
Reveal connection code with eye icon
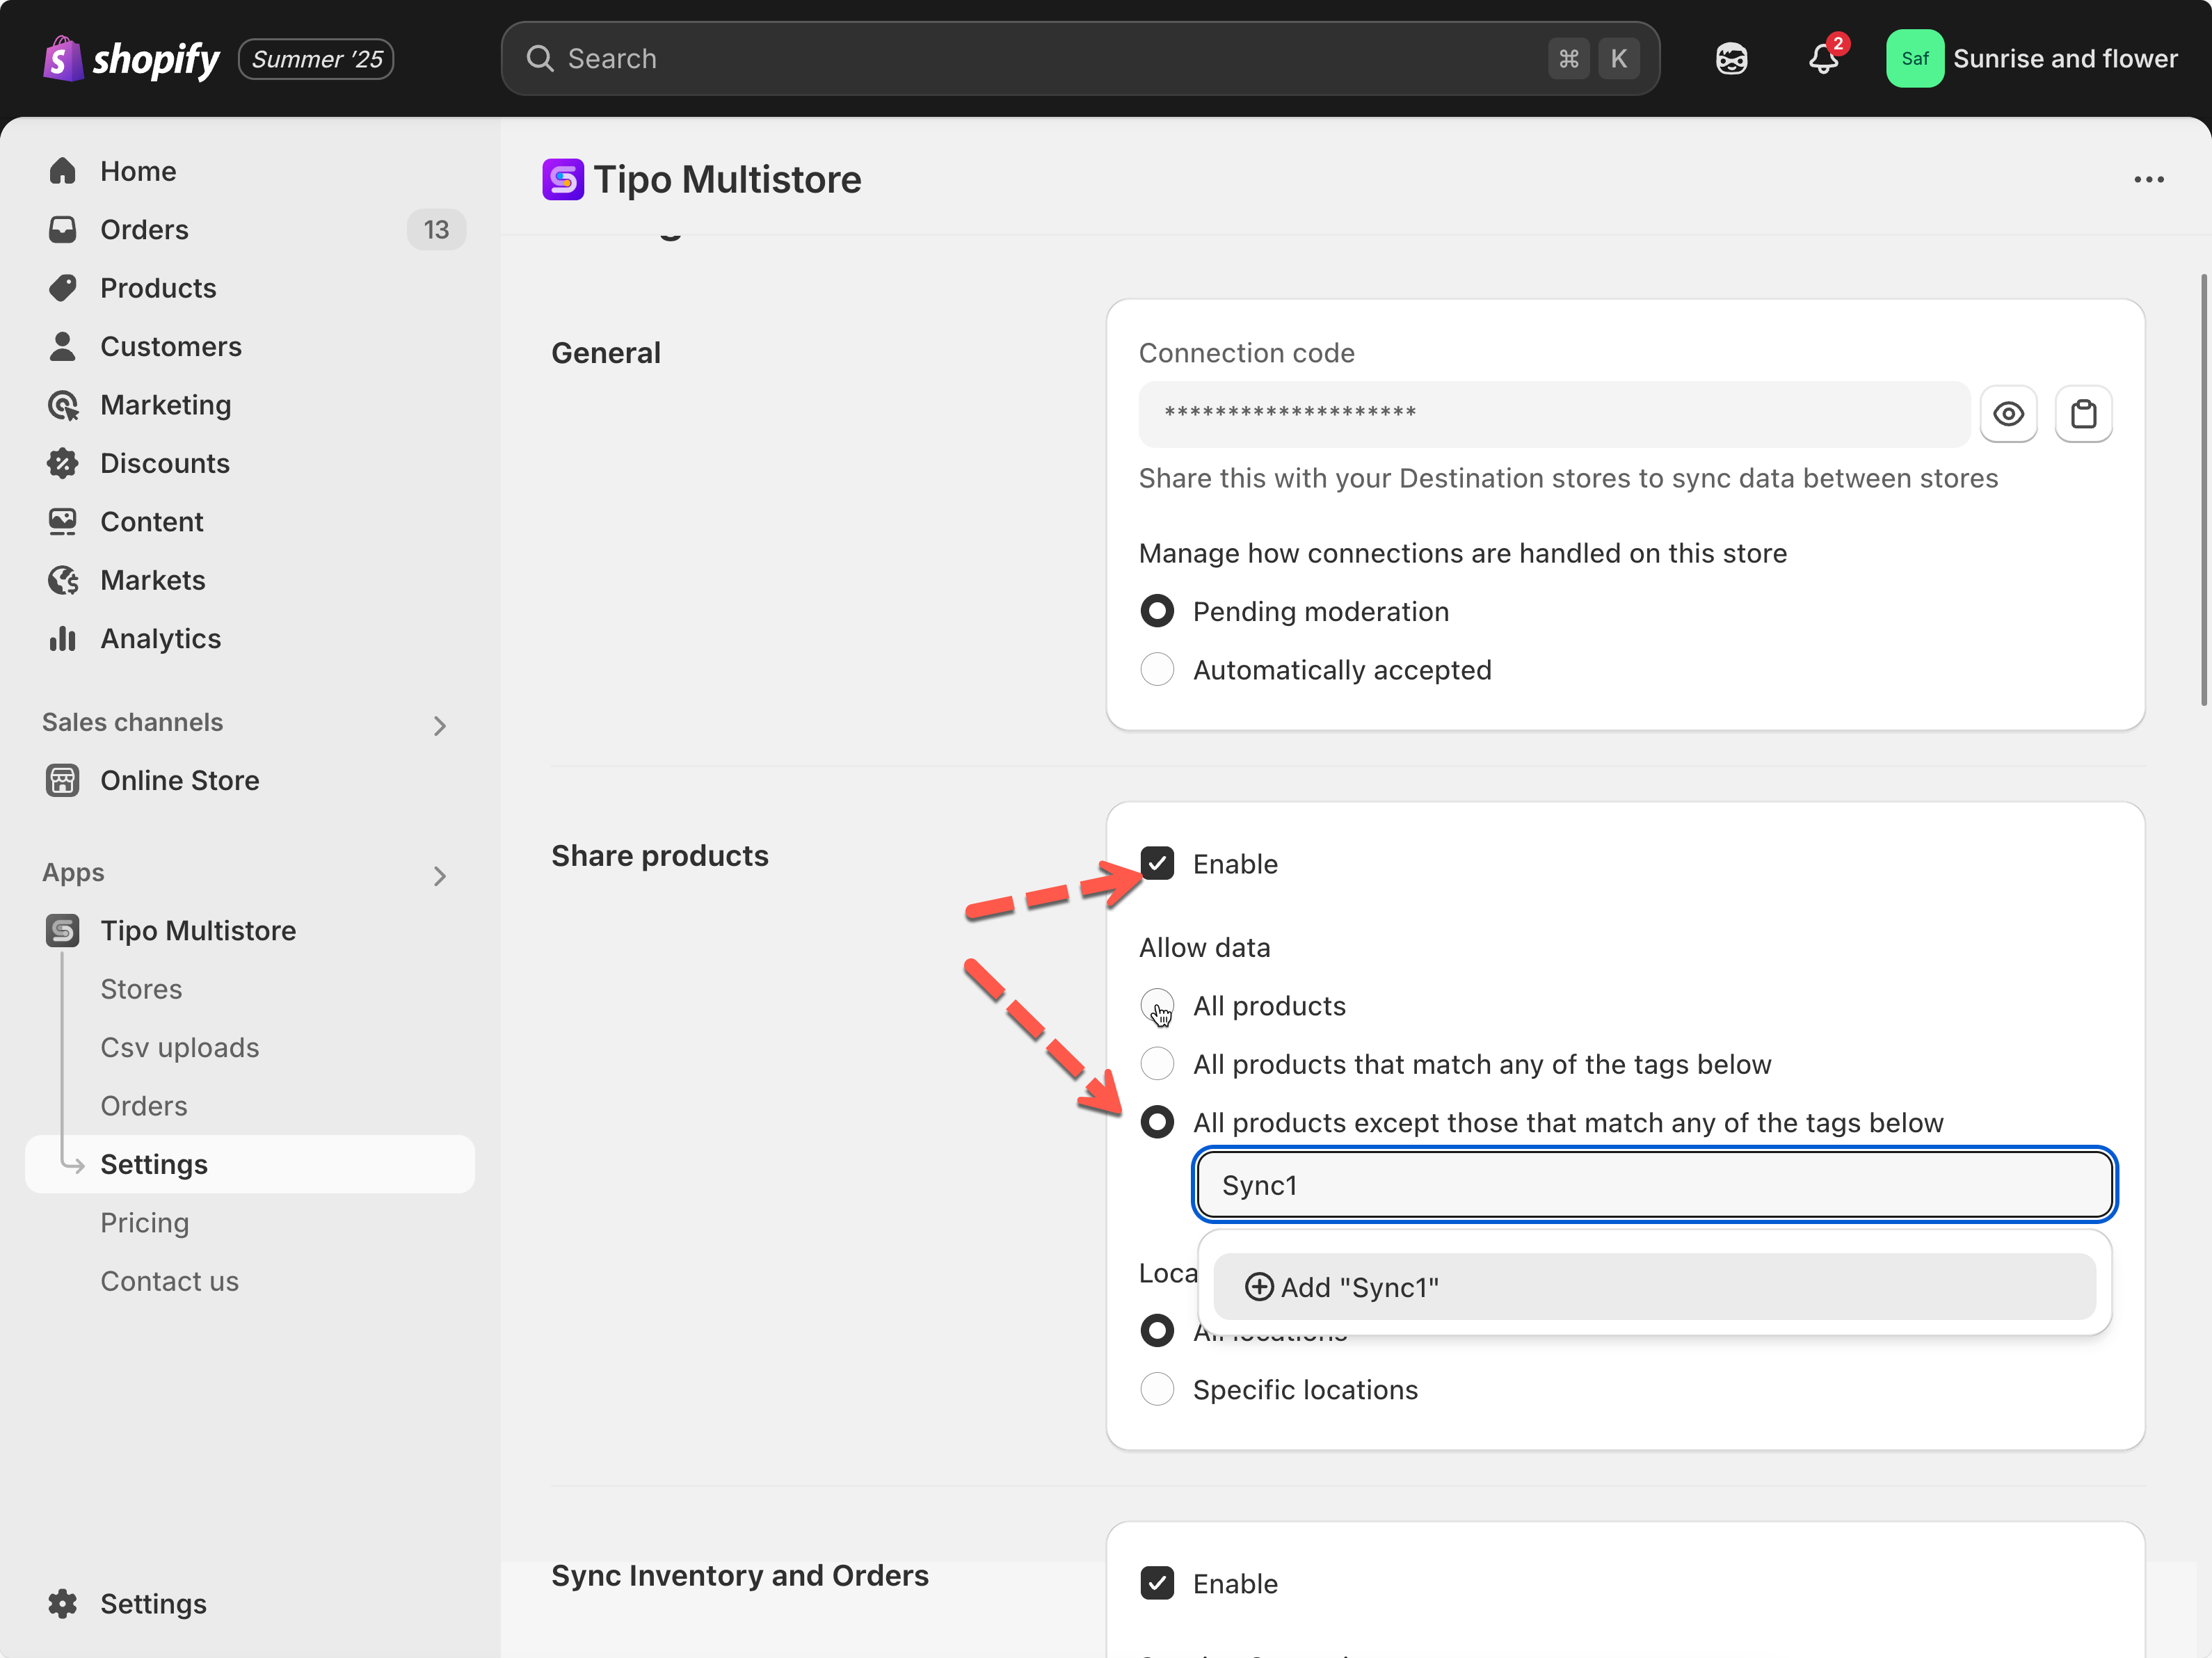coord(2007,413)
